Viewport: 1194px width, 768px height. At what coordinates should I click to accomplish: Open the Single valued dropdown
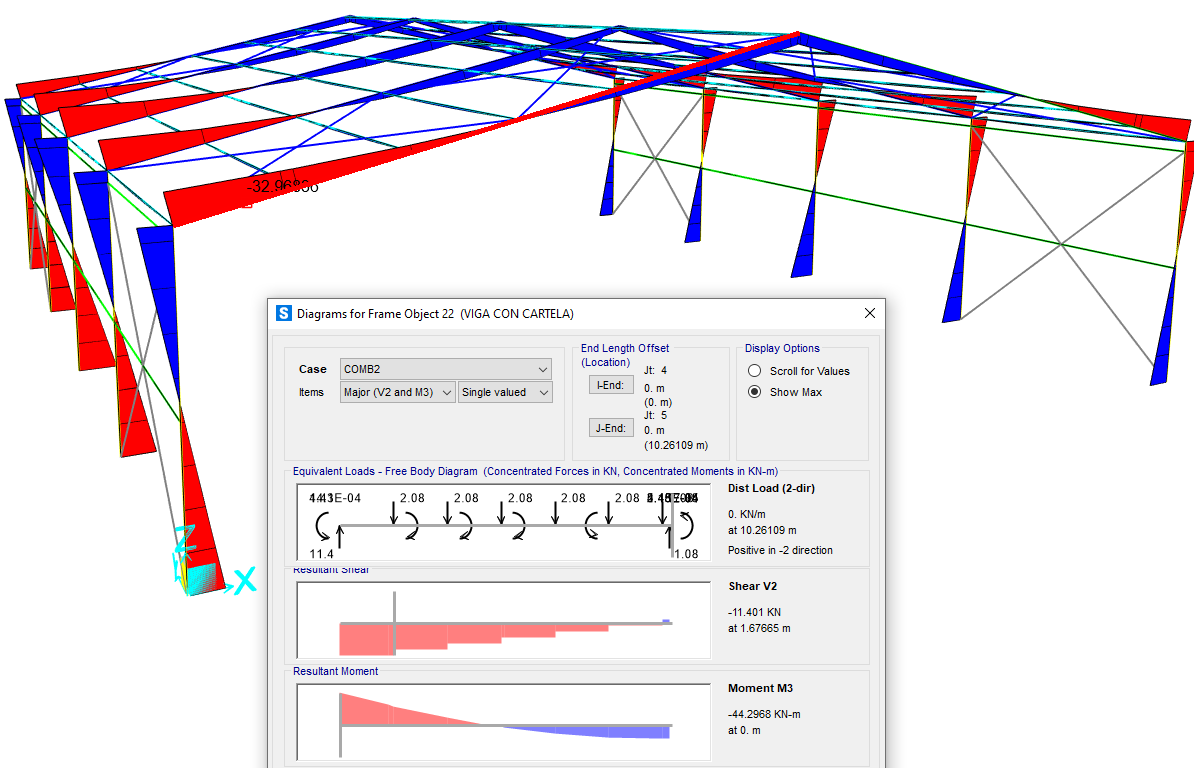(x=506, y=393)
